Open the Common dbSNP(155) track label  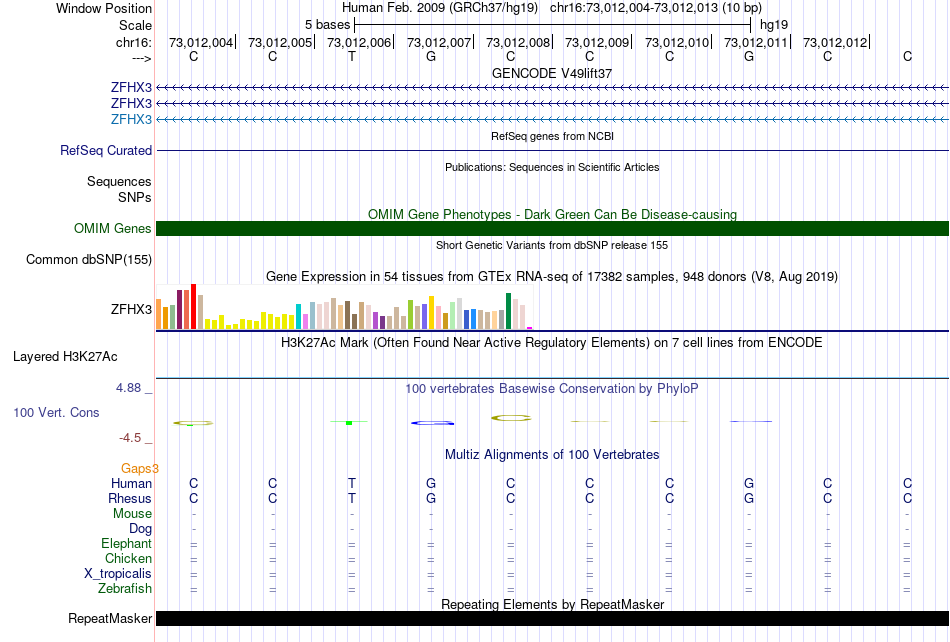click(x=89, y=259)
